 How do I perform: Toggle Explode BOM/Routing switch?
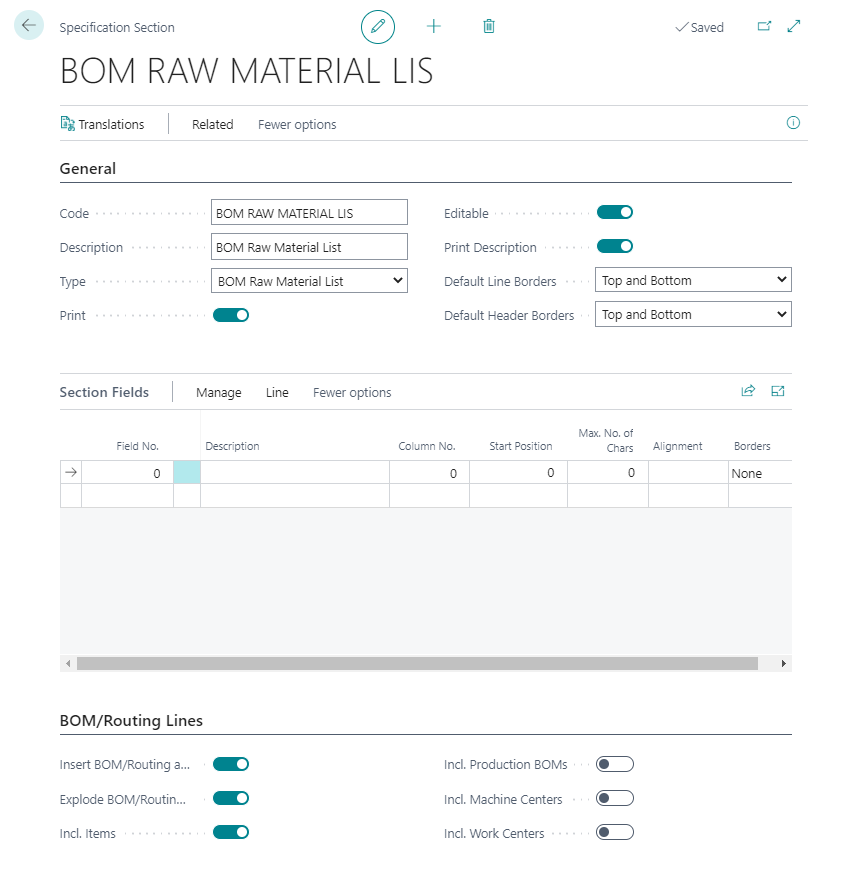231,799
